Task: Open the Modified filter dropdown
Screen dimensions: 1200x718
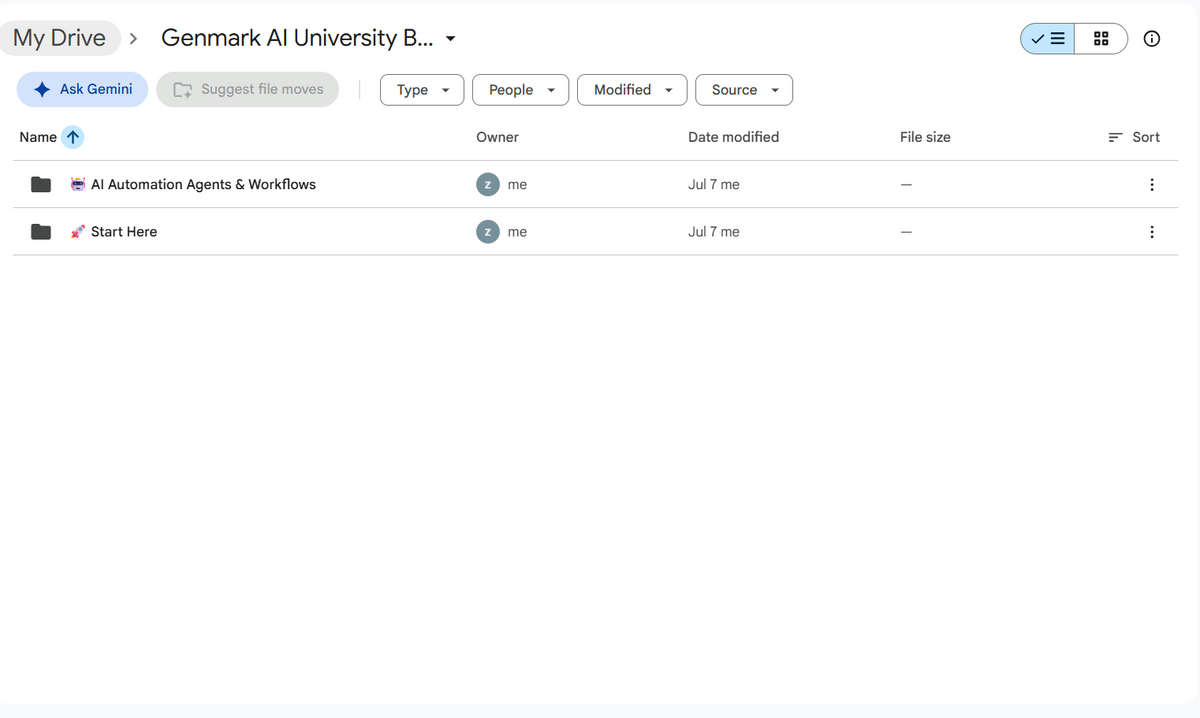Action: [x=632, y=90]
